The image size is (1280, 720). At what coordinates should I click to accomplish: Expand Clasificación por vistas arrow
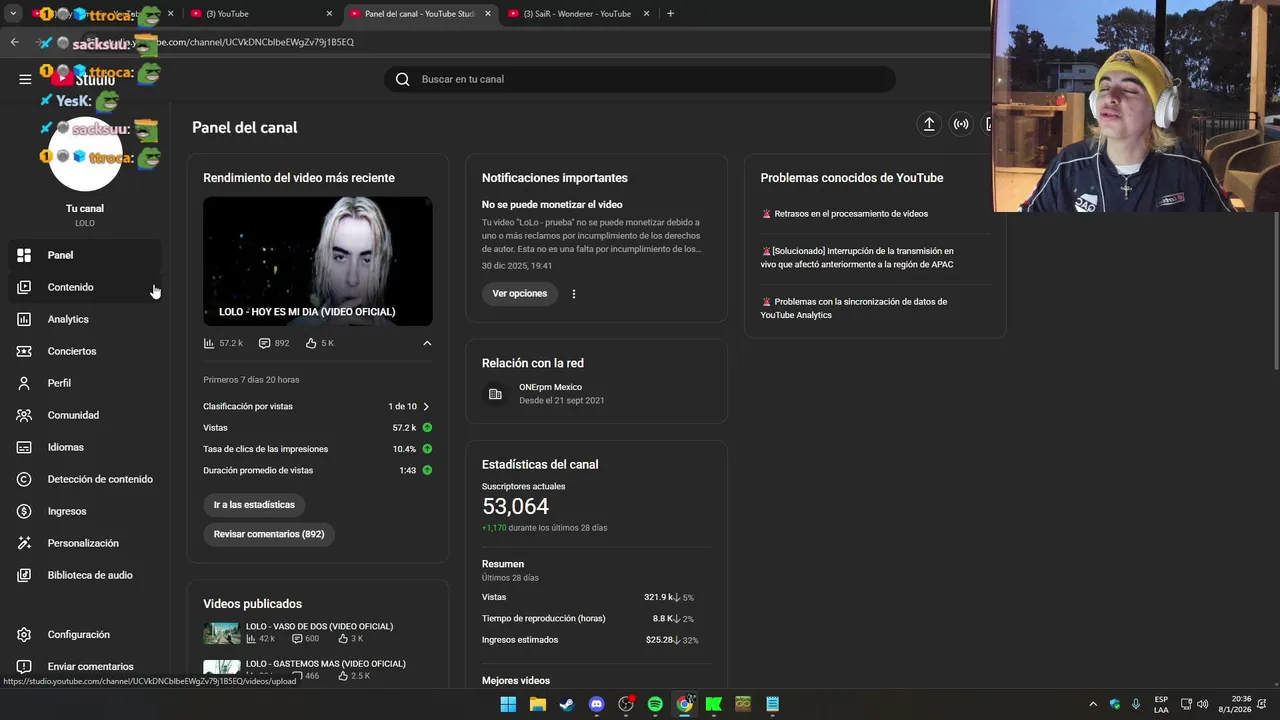tap(426, 407)
